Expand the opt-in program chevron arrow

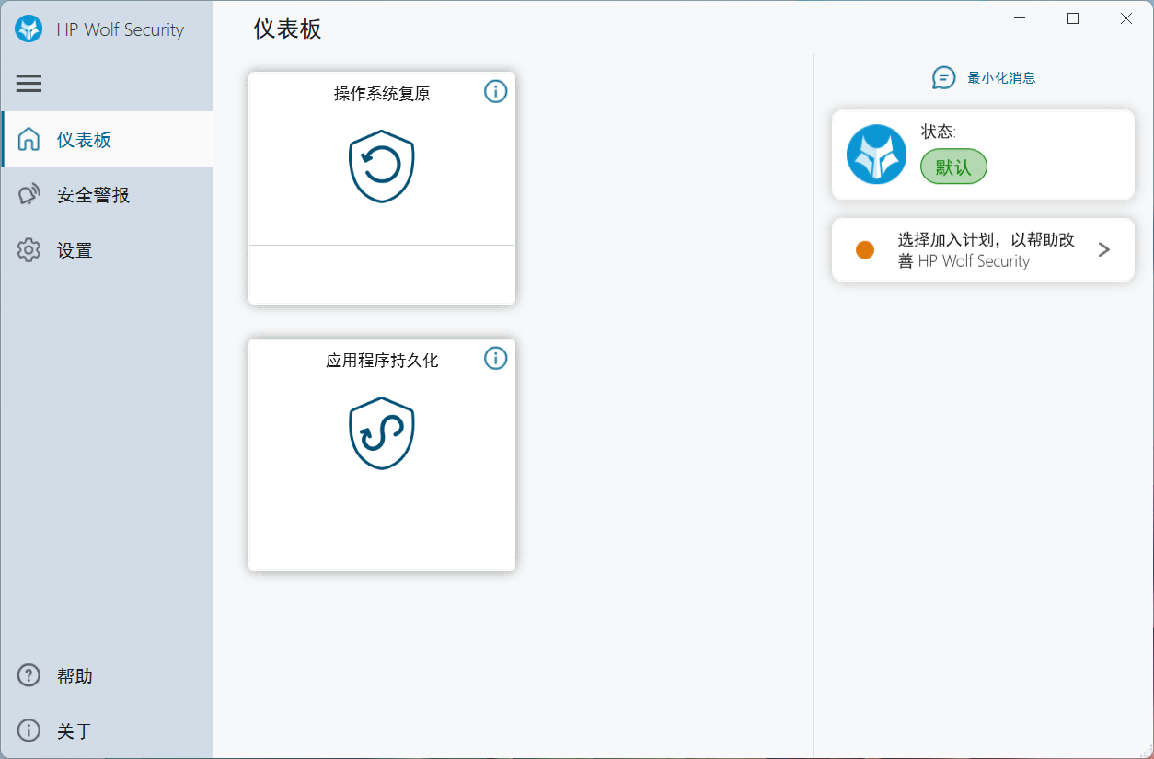pos(1104,250)
